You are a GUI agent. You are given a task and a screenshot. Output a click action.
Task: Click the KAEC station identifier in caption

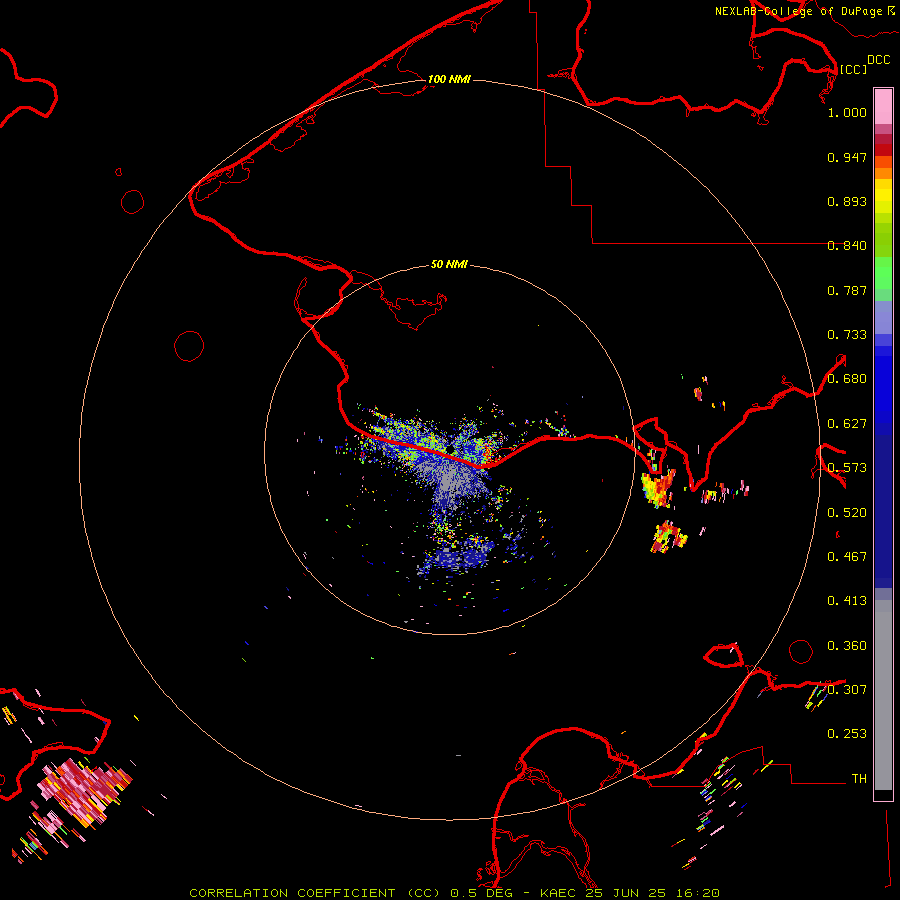click(558, 893)
